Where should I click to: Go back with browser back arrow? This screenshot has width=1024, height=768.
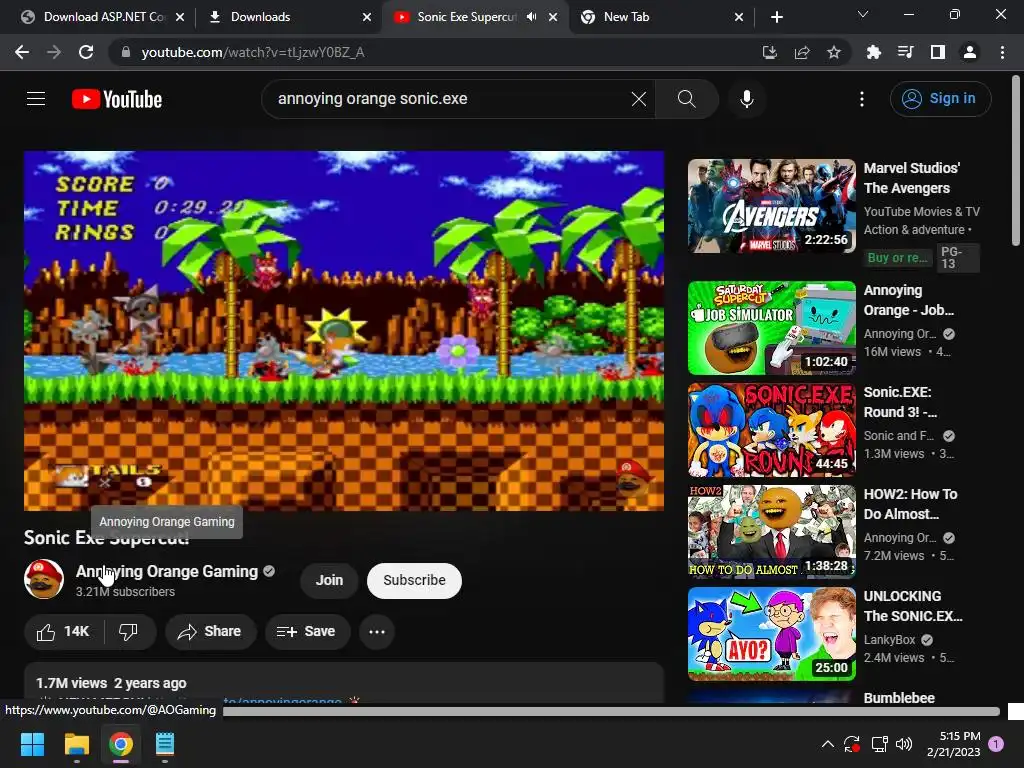tap(22, 52)
